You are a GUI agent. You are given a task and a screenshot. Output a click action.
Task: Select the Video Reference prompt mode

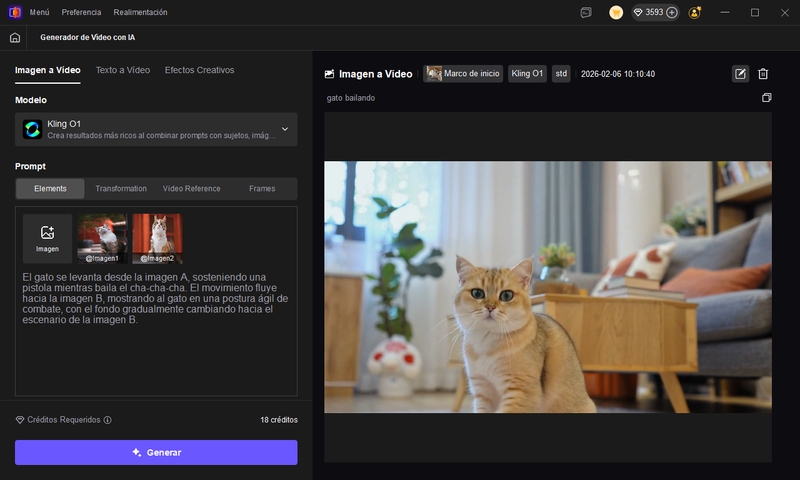191,188
